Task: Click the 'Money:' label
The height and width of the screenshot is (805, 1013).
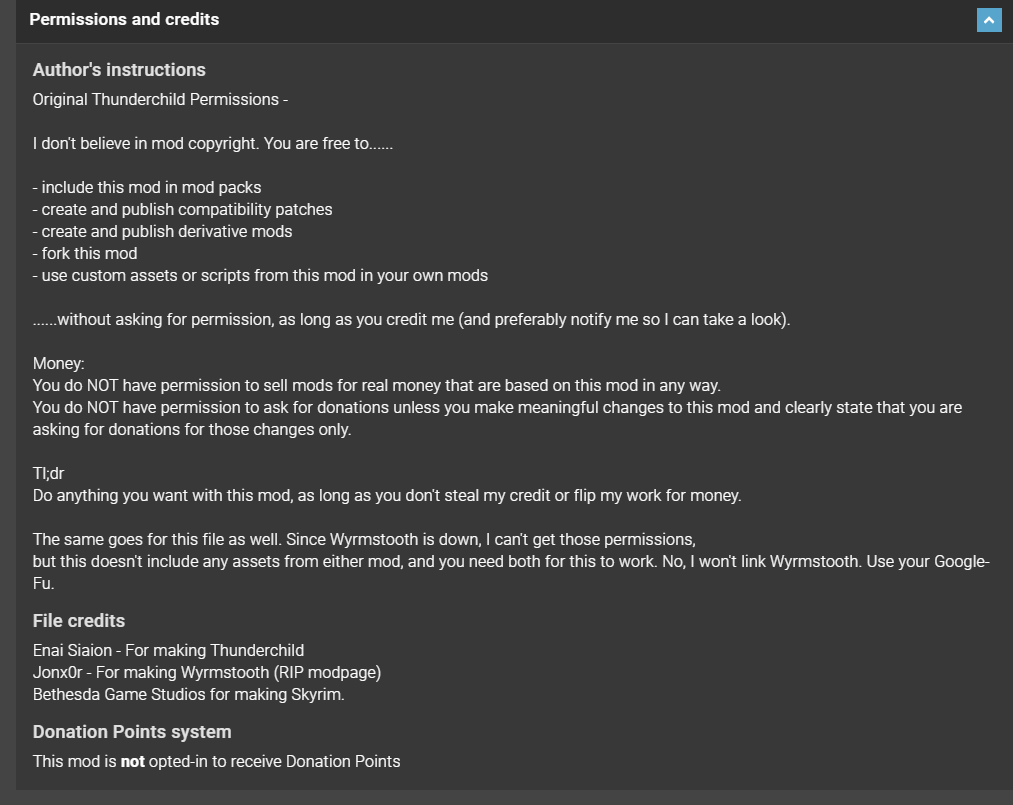Action: (59, 363)
